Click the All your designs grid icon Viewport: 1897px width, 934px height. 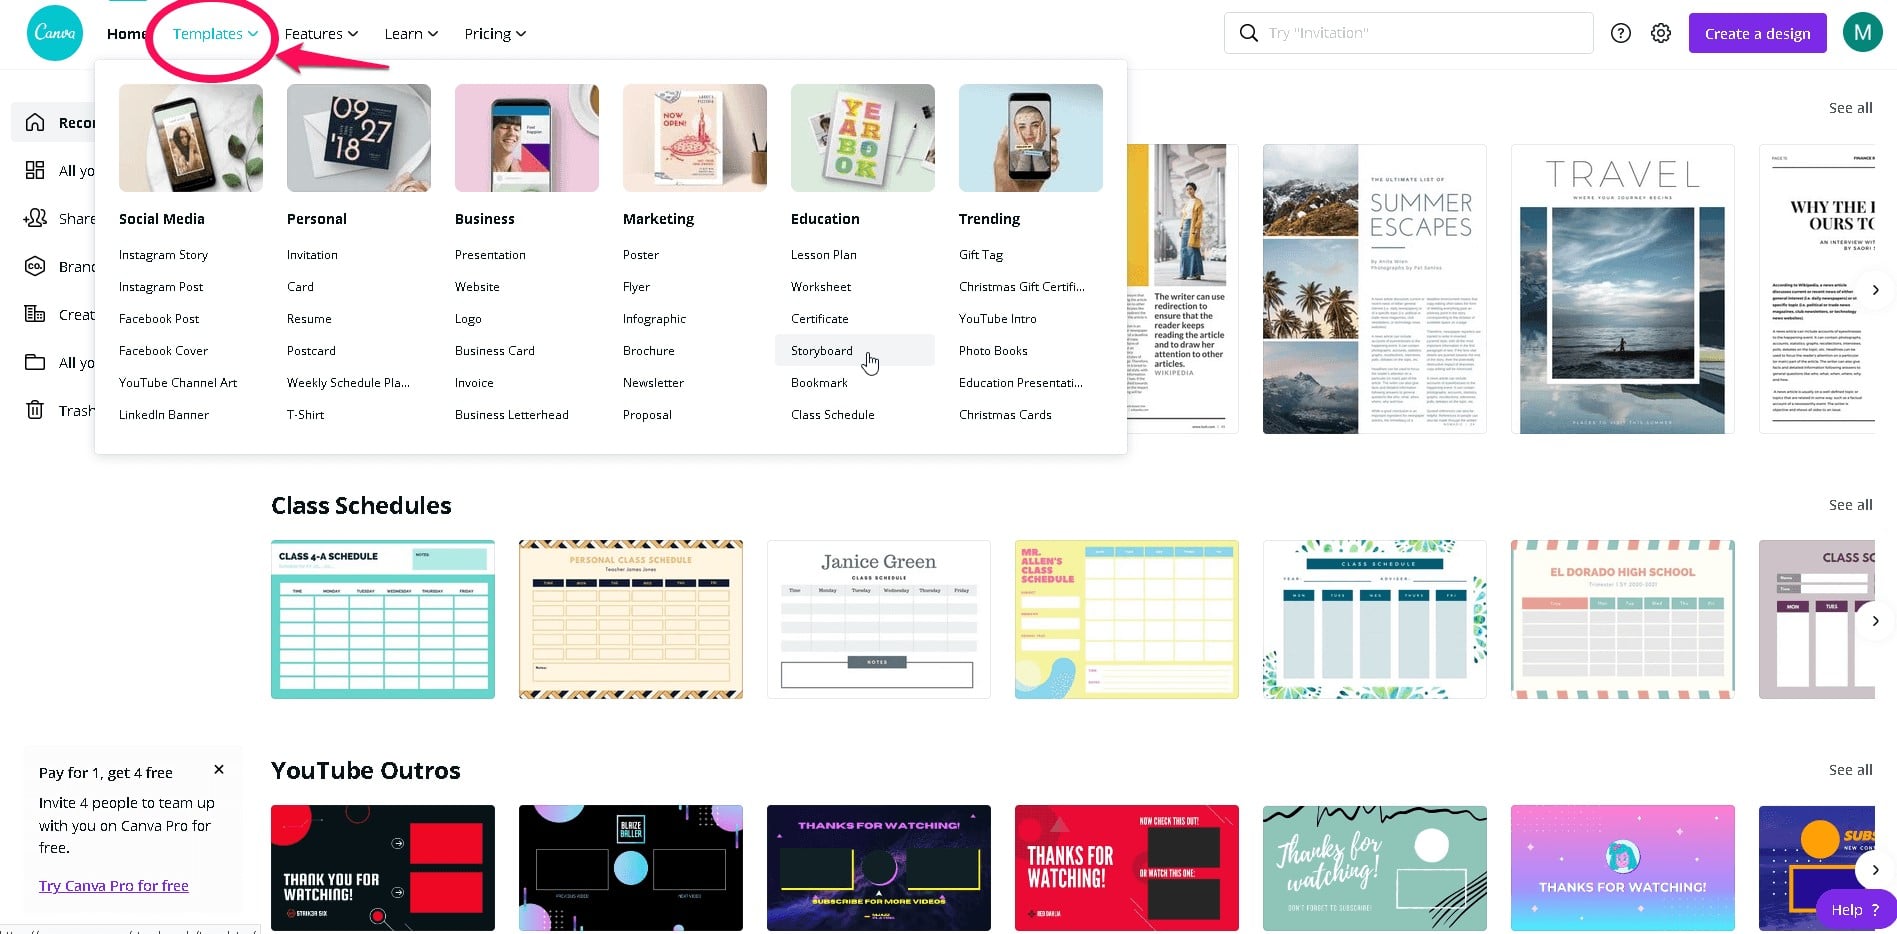35,170
